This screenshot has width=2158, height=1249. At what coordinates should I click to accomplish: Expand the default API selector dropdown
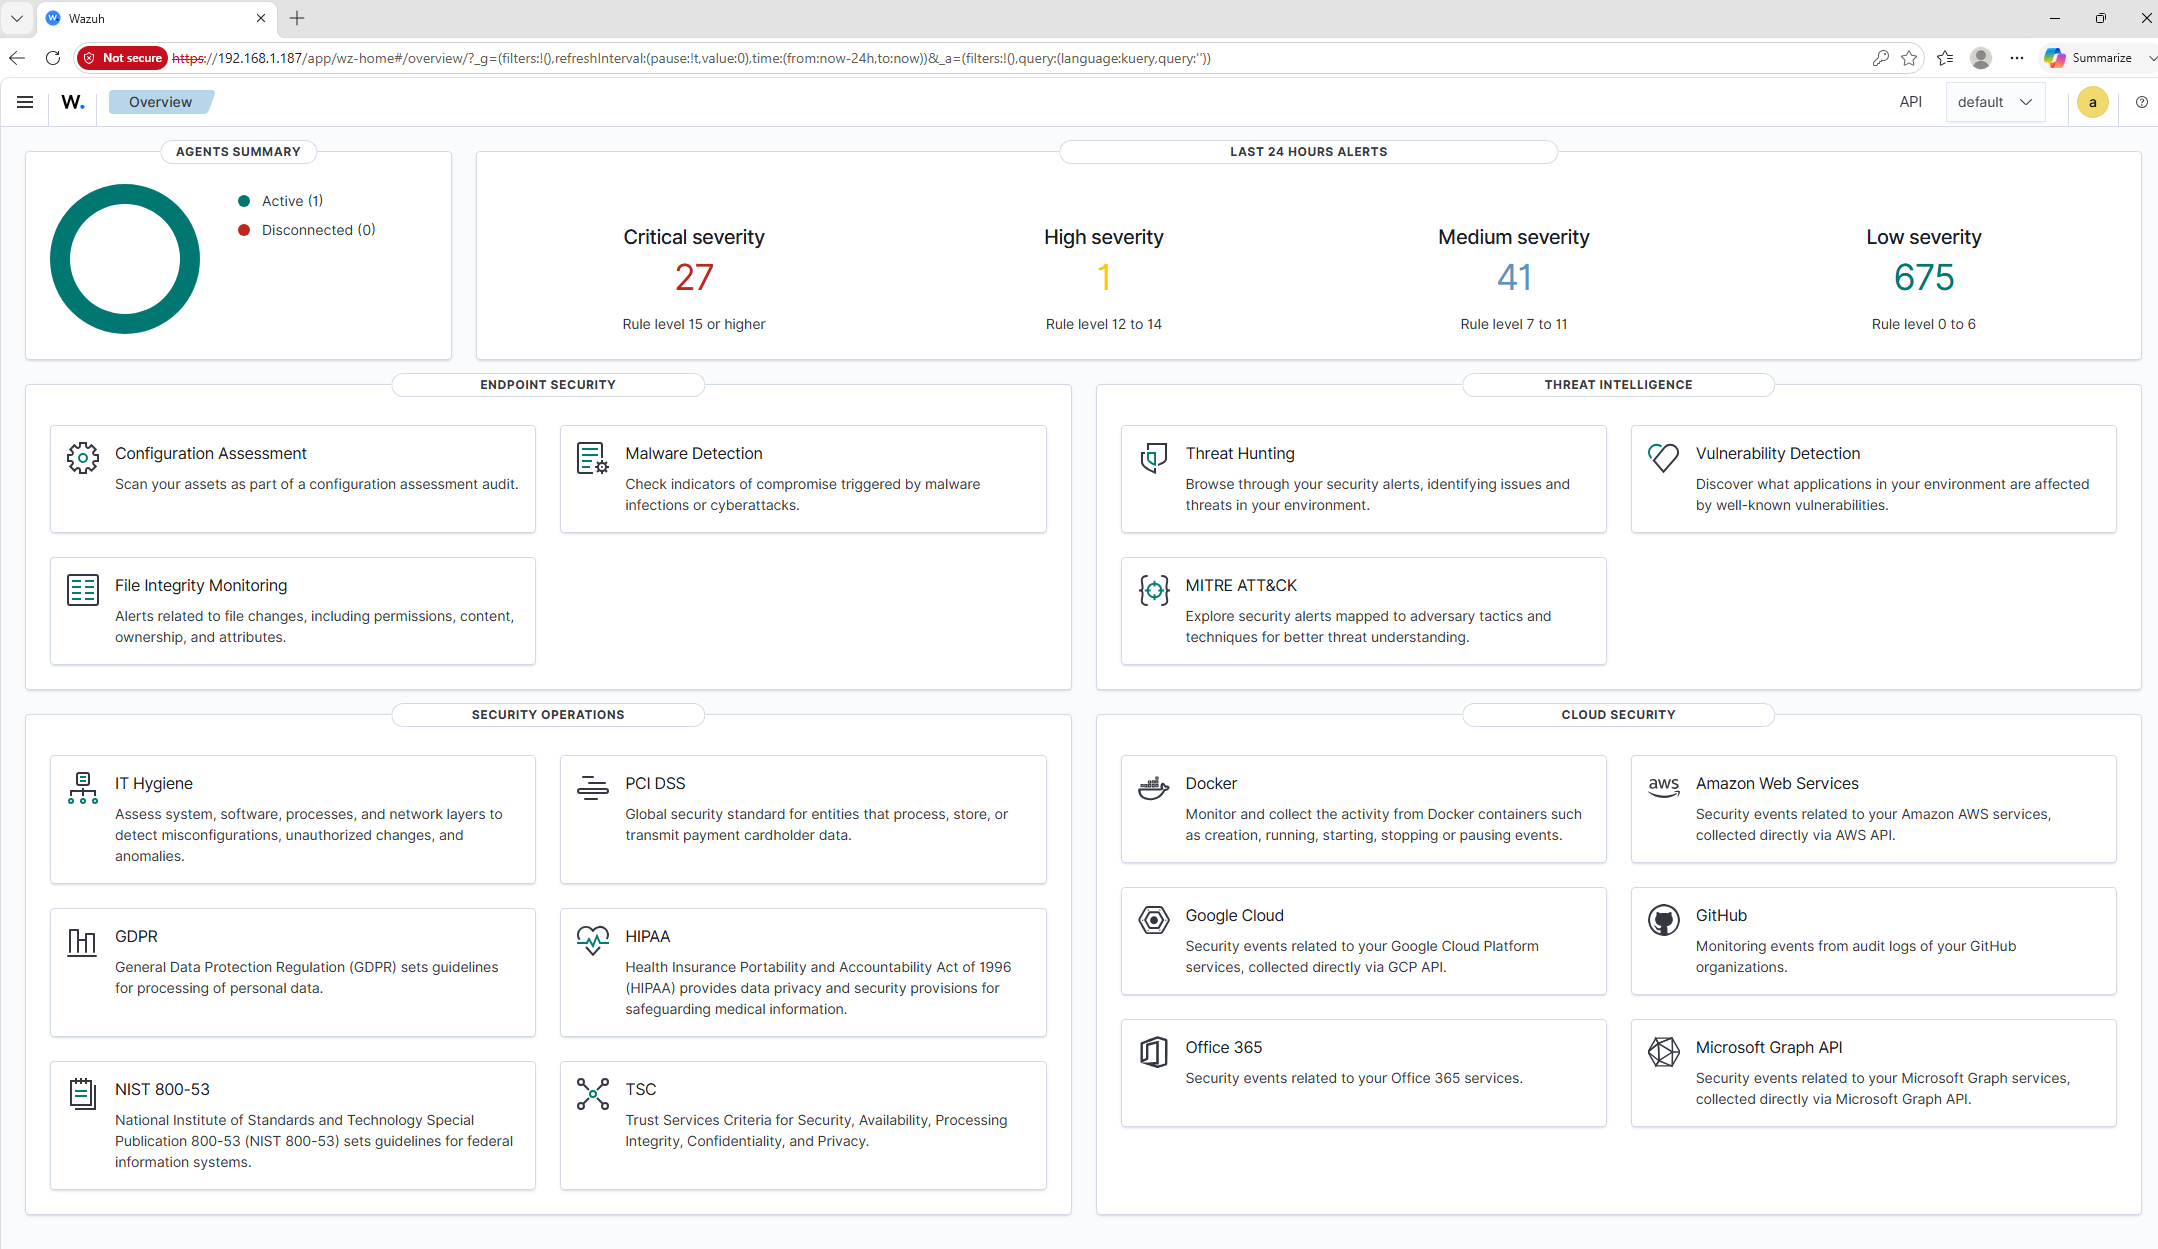pos(1995,102)
